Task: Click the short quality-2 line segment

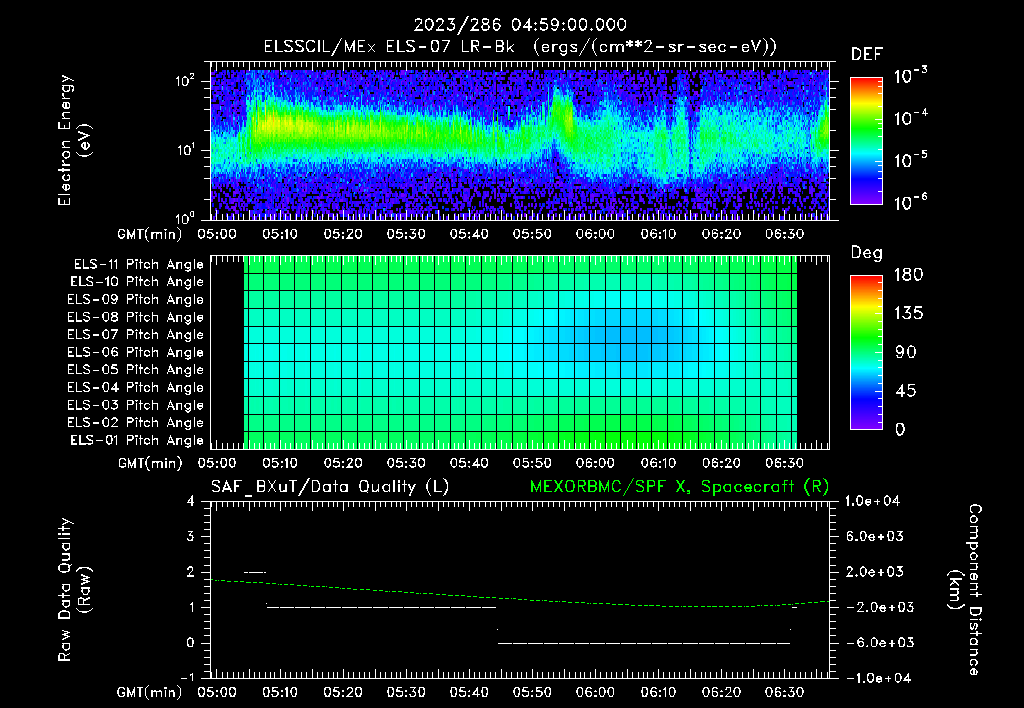Action: click(x=255, y=573)
